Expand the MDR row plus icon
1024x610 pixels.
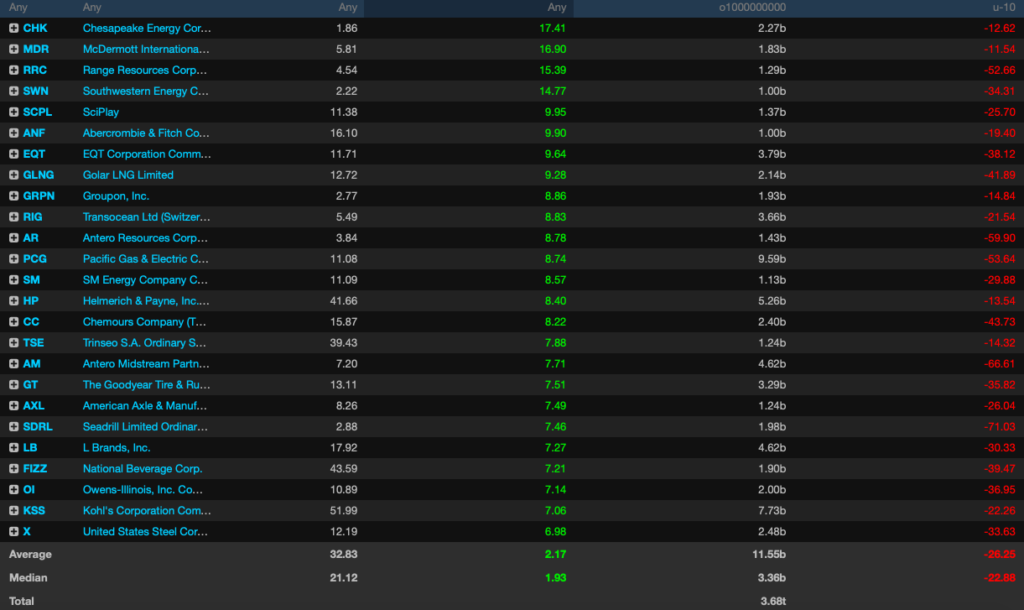14,49
